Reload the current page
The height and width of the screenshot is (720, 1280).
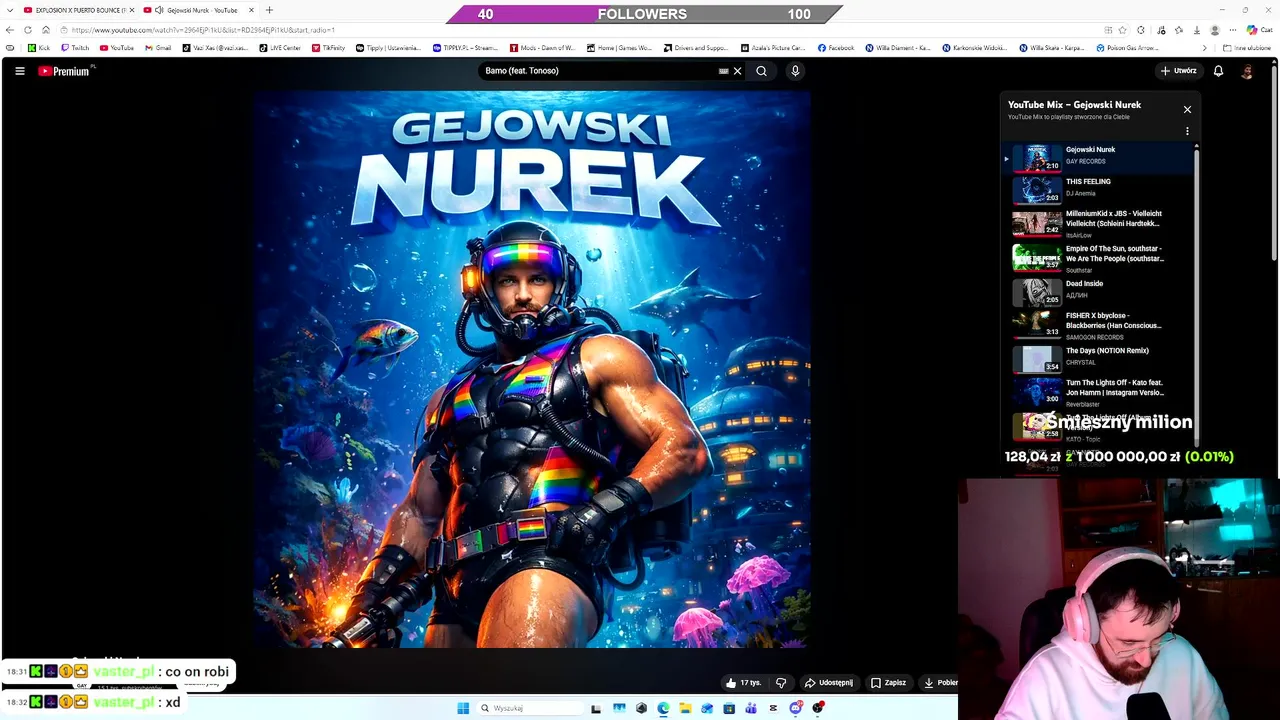(28, 30)
